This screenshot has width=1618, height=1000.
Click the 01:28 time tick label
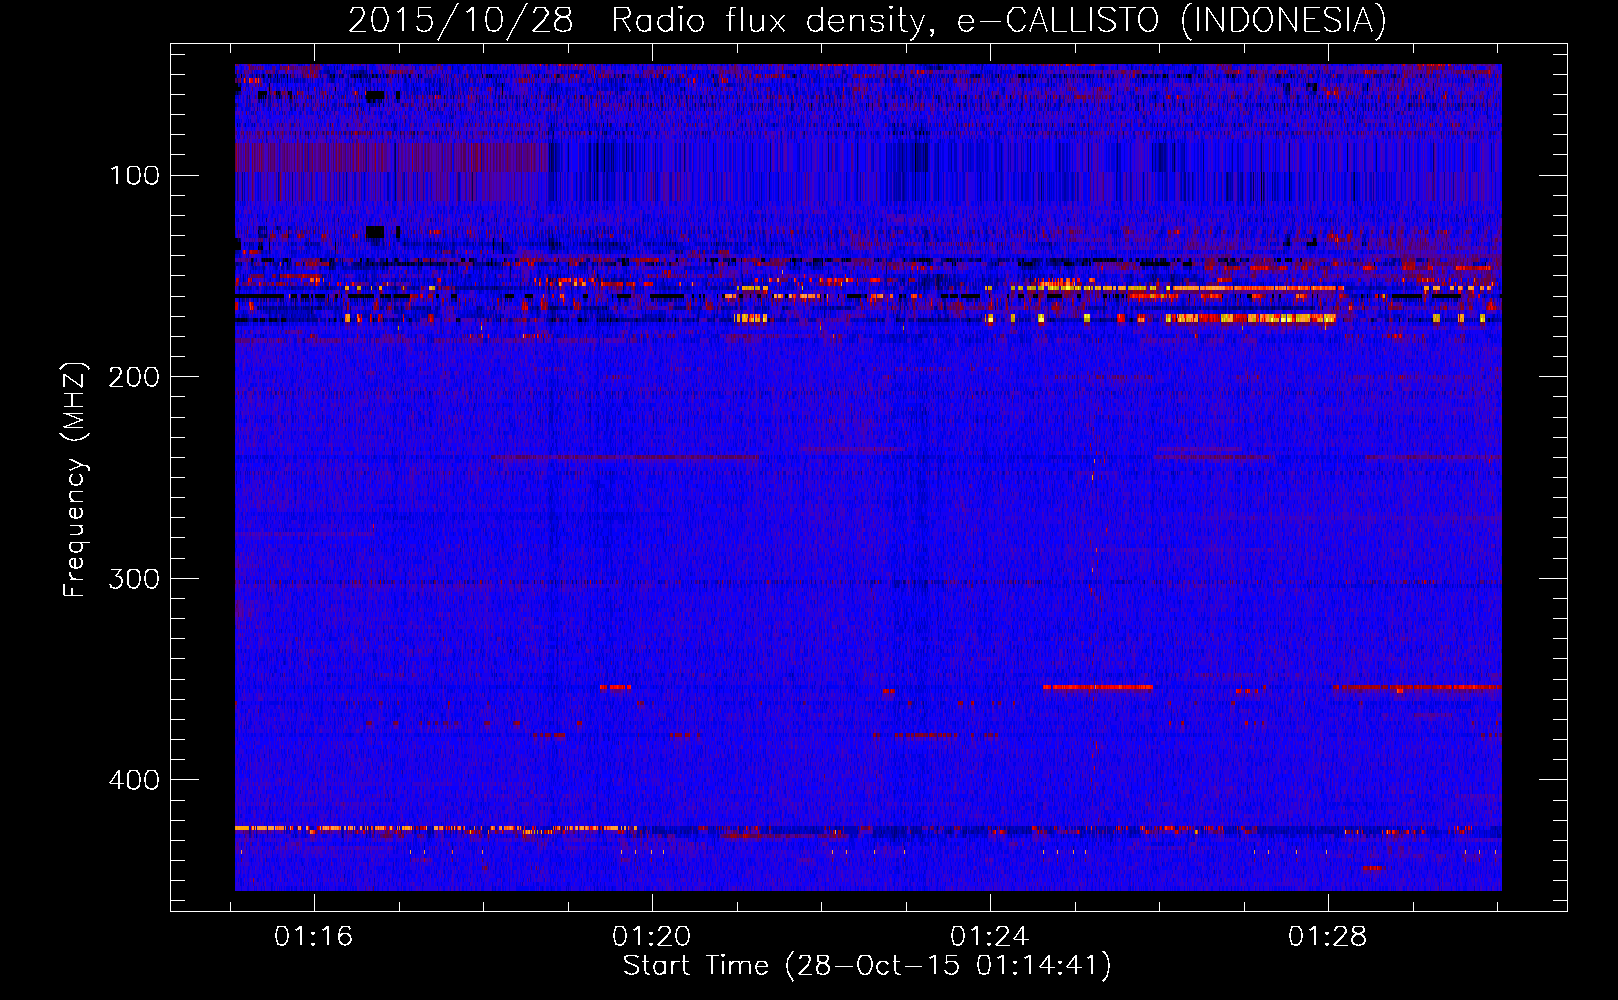point(1328,937)
